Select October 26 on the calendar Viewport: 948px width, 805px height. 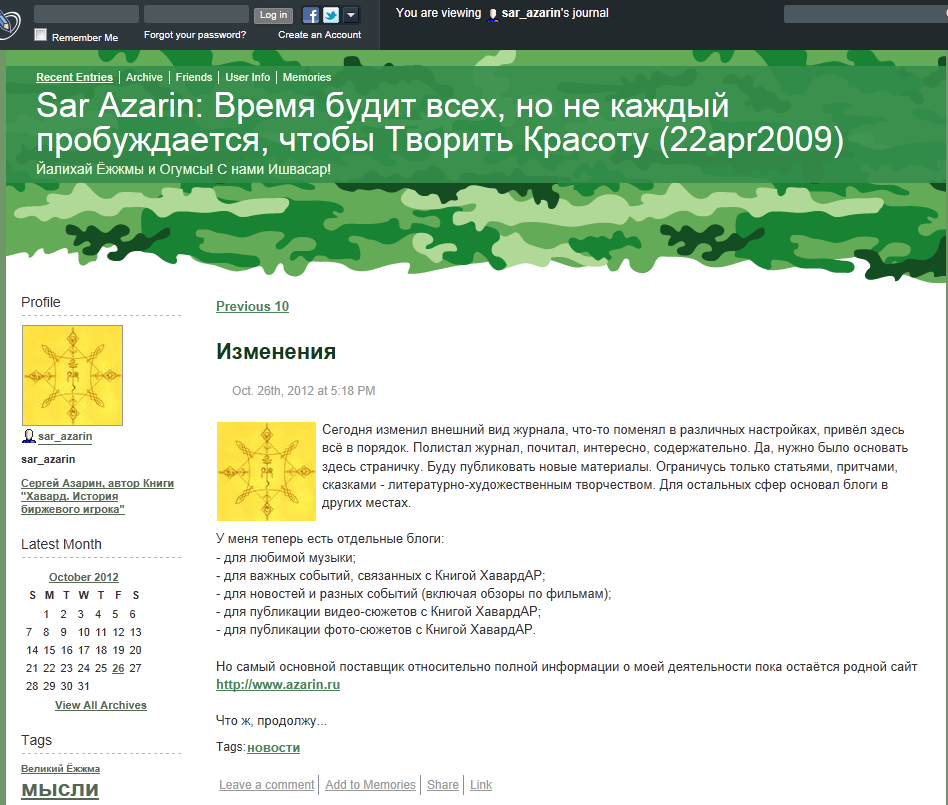click(x=117, y=667)
